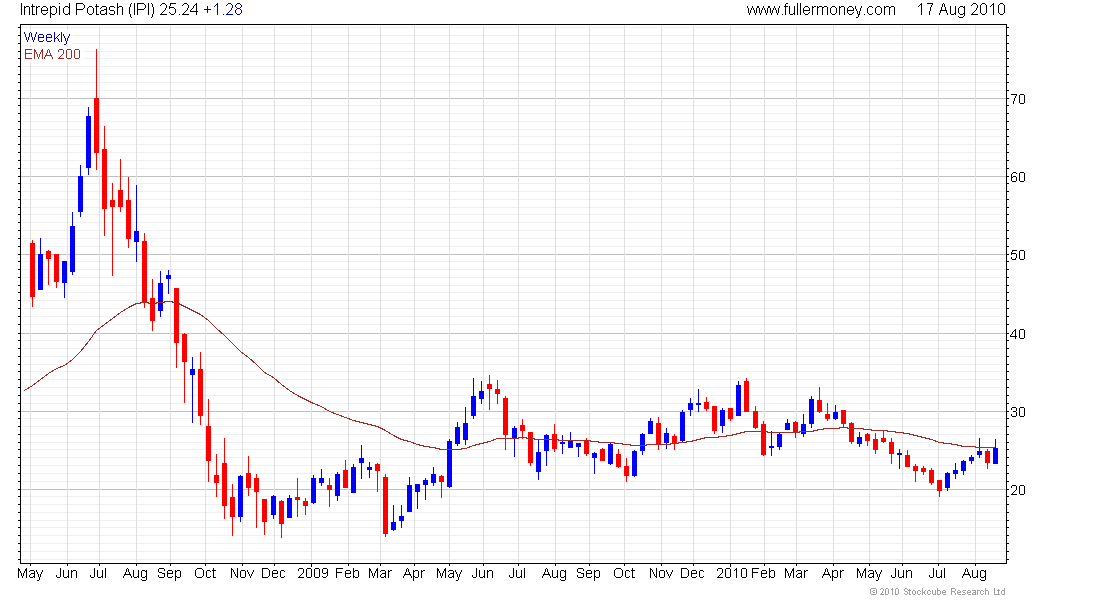Click the 20 price axis label
Image resolution: width=1100 pixels, height=600 pixels.
(x=1017, y=490)
